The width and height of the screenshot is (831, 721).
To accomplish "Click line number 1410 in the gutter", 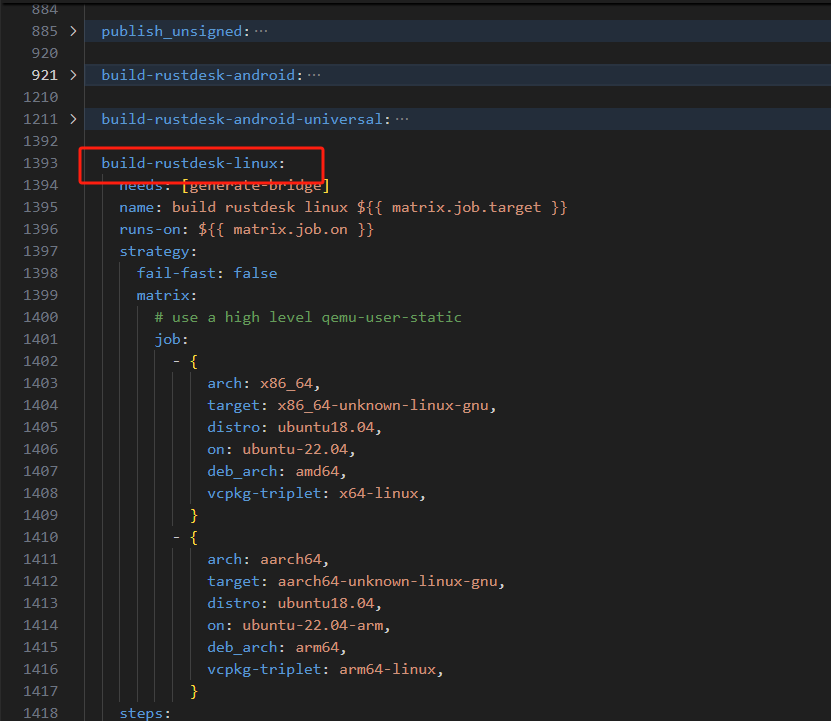I will [40, 538].
